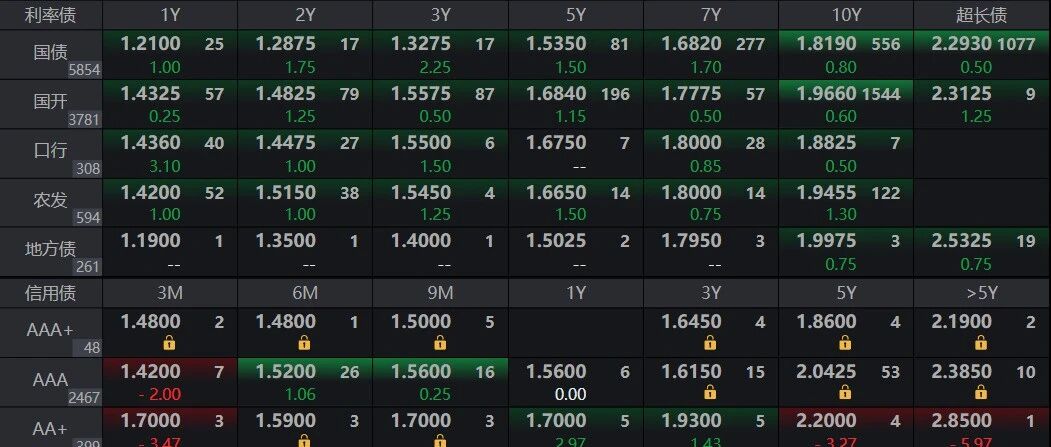Click the lock icon under AAA+ 9M yield
Screen dimensions: 1051x447
click(x=439, y=343)
